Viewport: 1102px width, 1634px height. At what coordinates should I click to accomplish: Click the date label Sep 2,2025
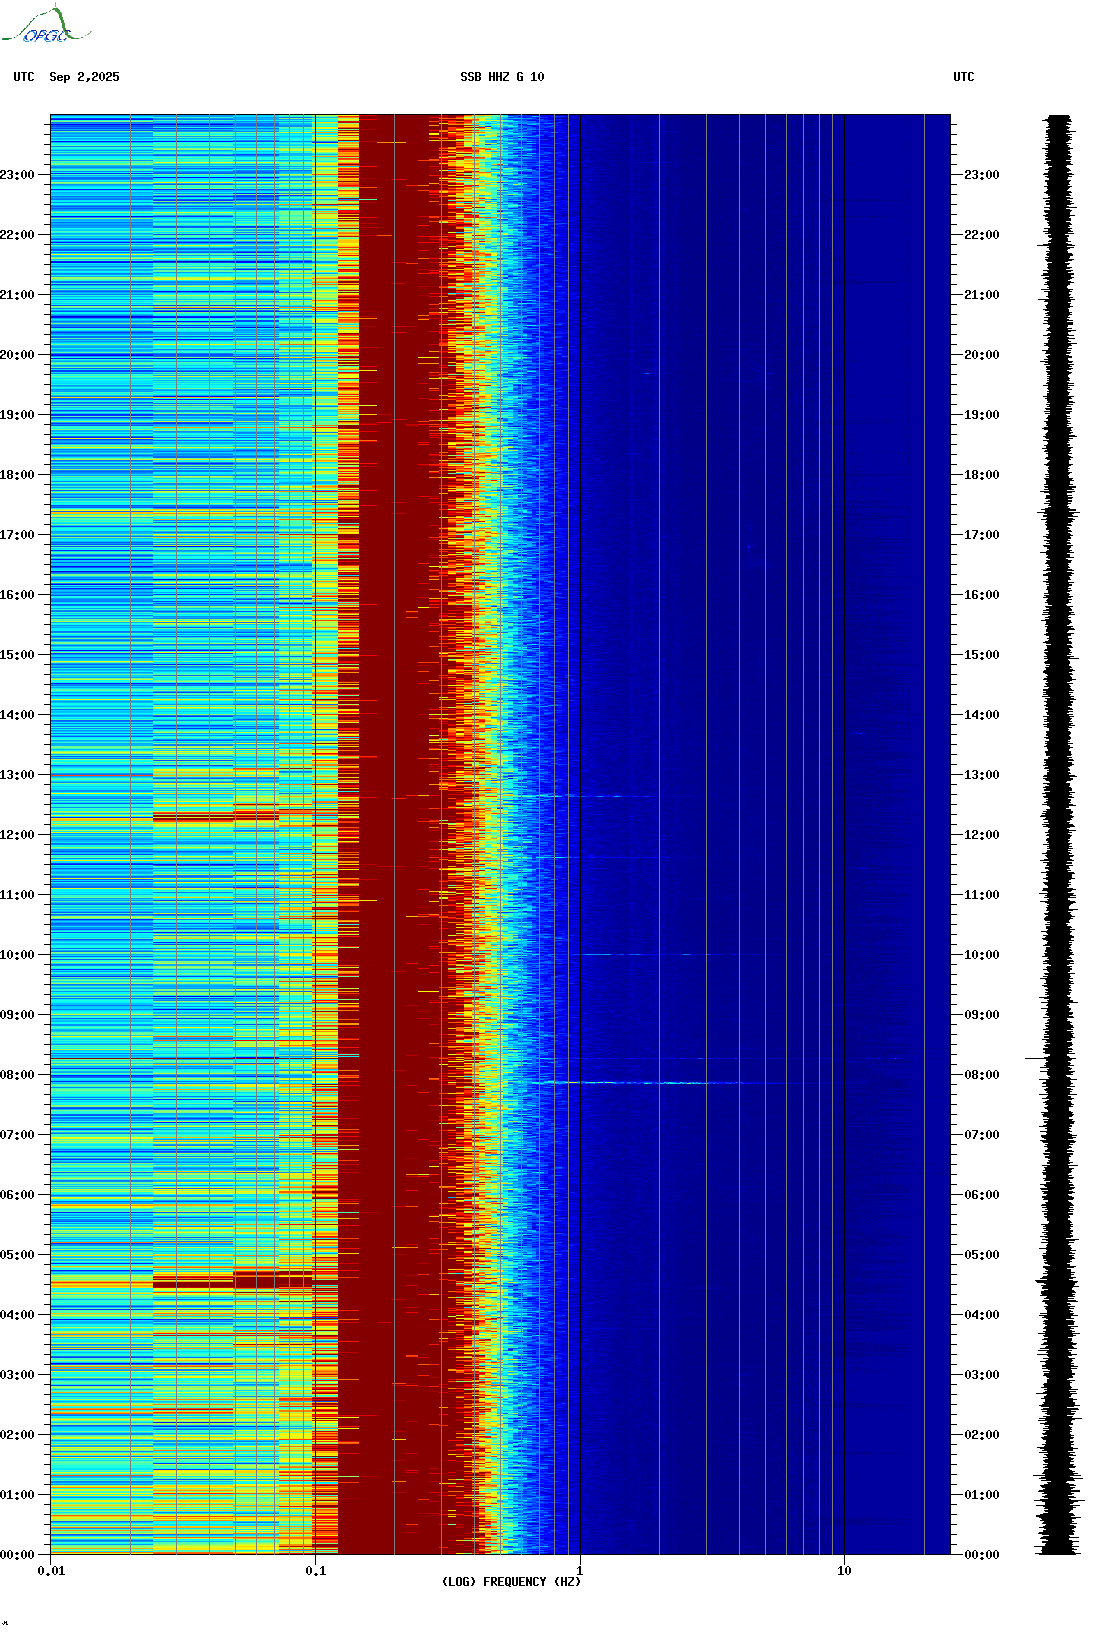[84, 77]
